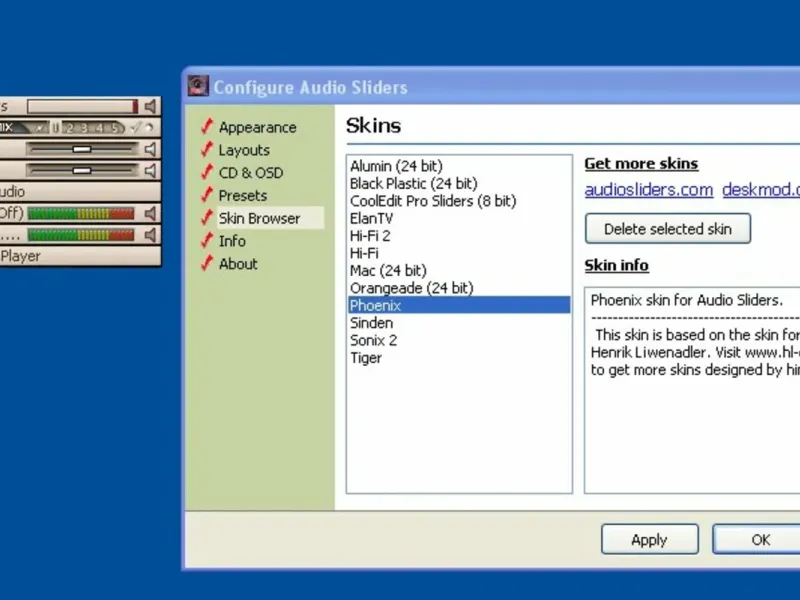This screenshot has width=800, height=600.
Task: Go to CD & OSD settings
Action: 251,172
